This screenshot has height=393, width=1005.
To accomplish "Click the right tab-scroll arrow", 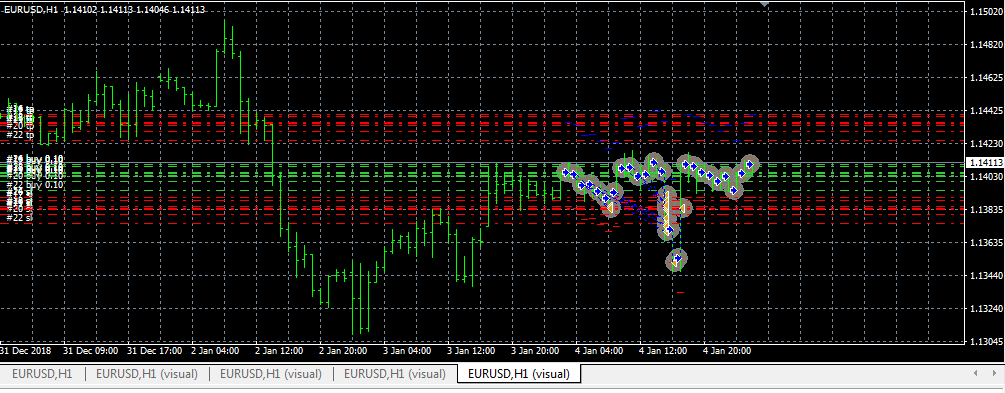I will click(x=993, y=372).
